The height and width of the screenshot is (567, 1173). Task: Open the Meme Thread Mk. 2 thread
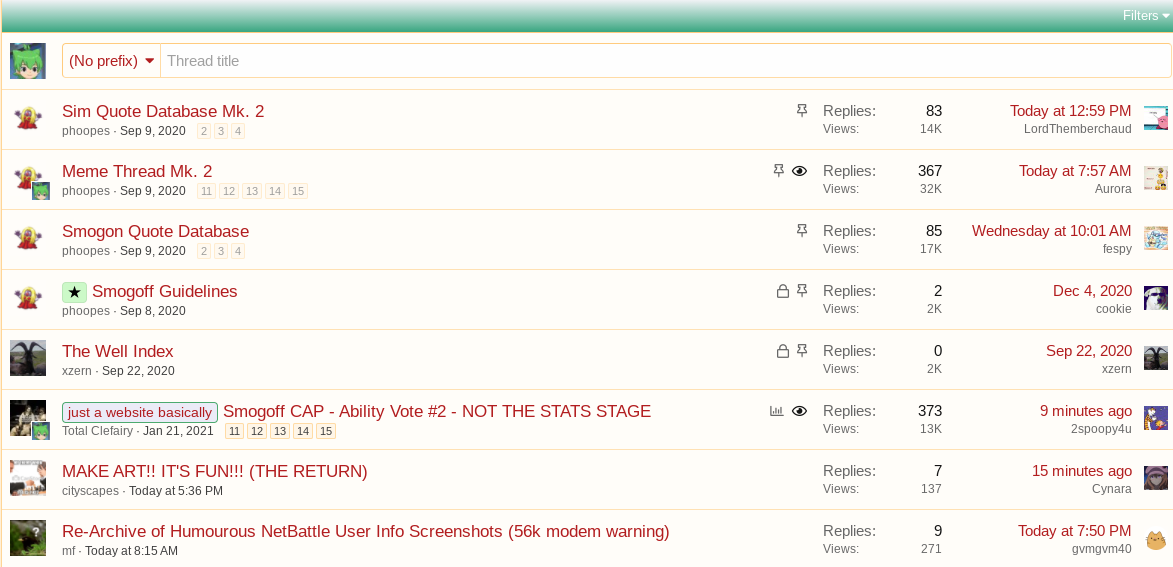pyautogui.click(x=137, y=171)
